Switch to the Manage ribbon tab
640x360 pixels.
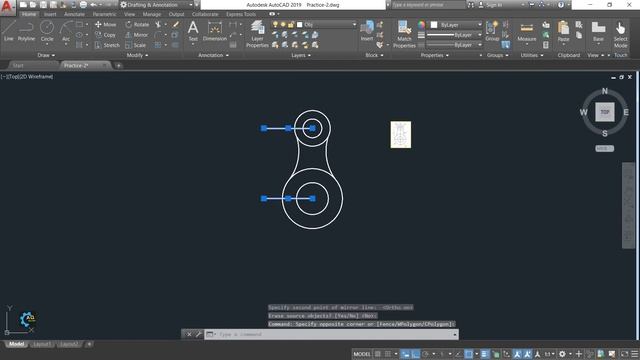coord(152,14)
